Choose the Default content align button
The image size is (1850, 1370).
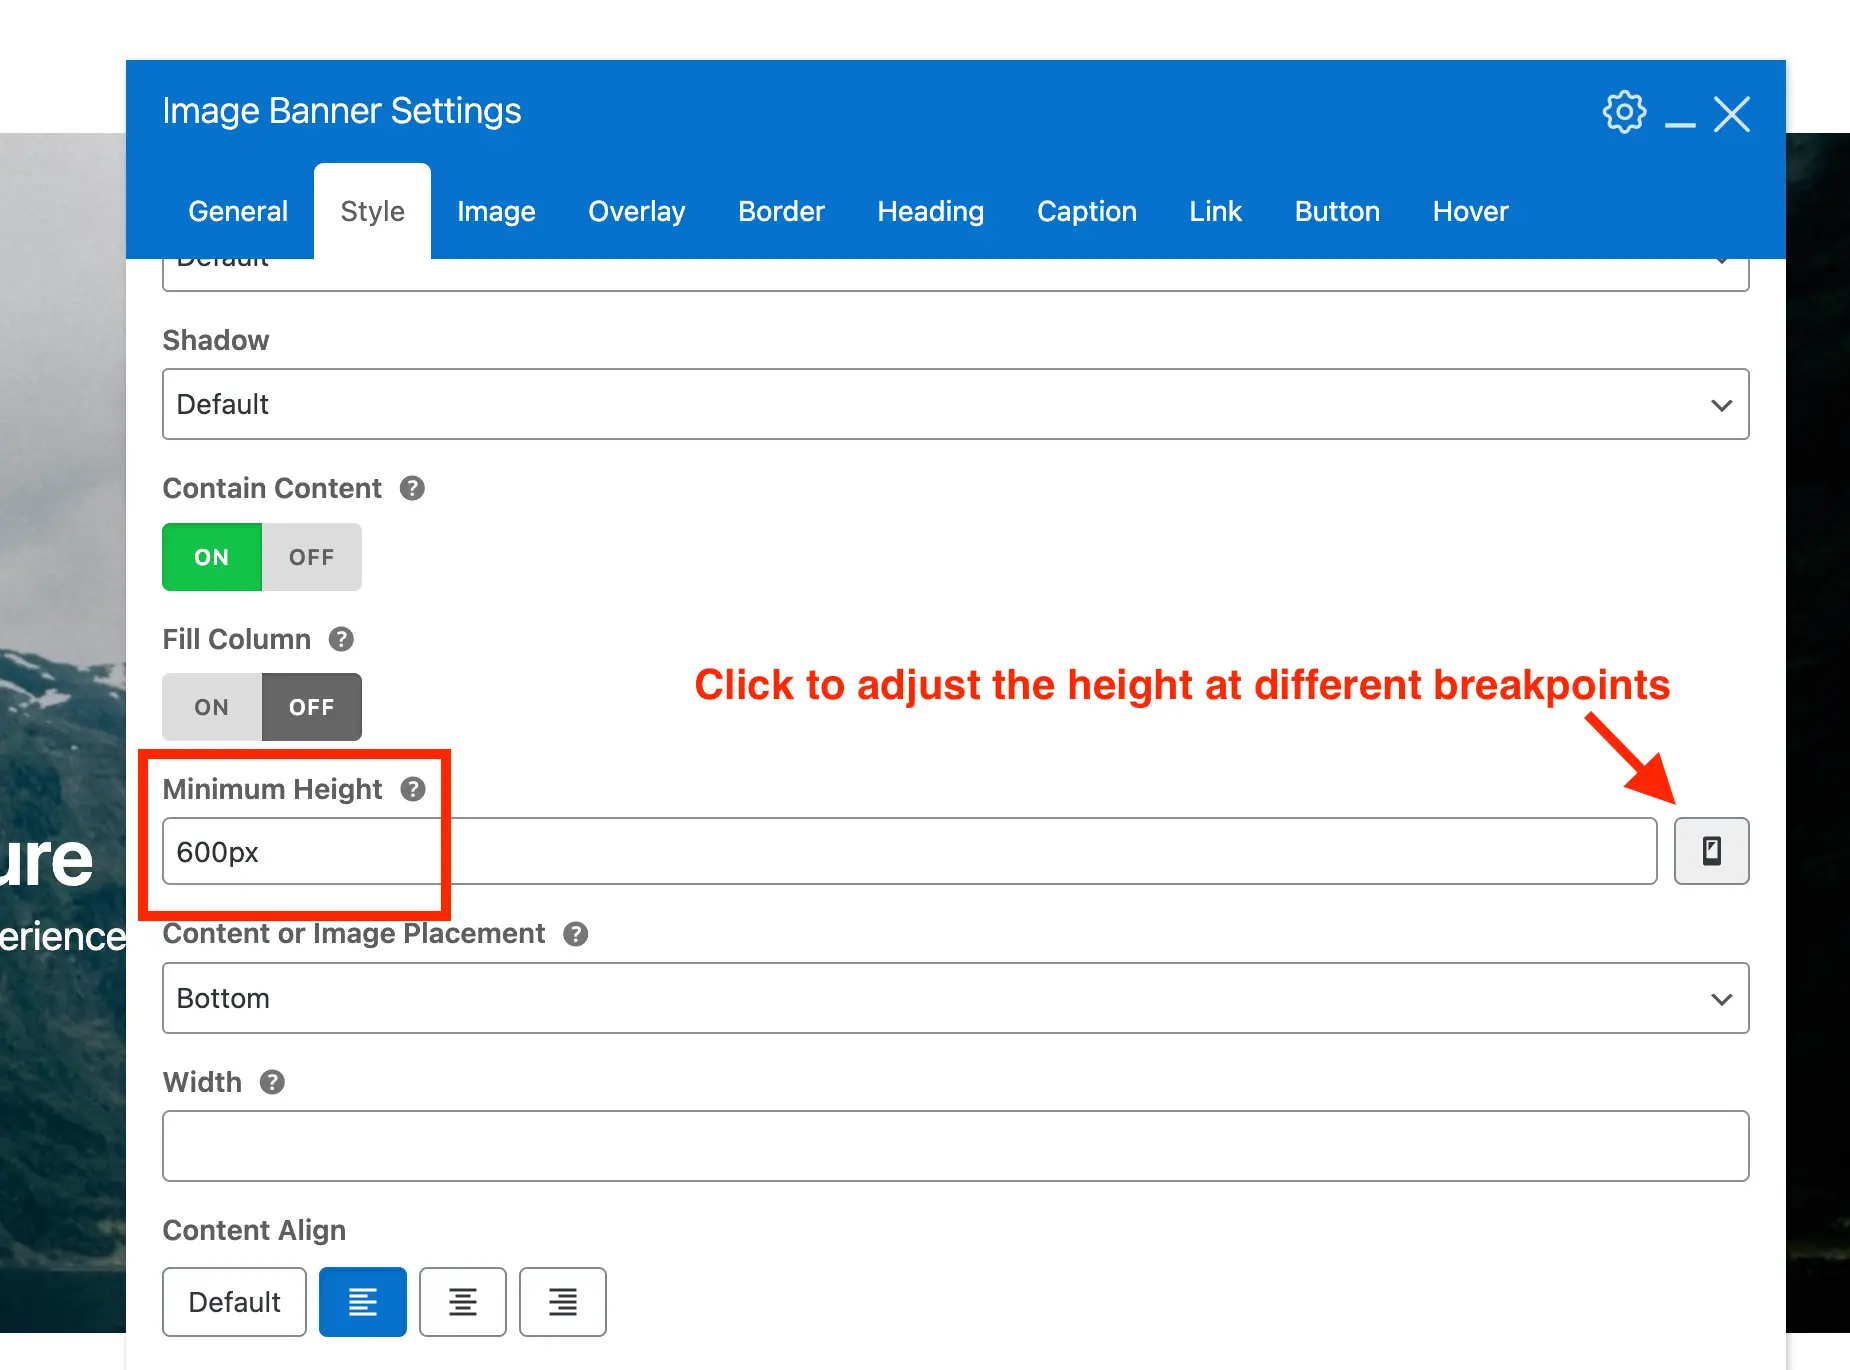coord(234,1302)
